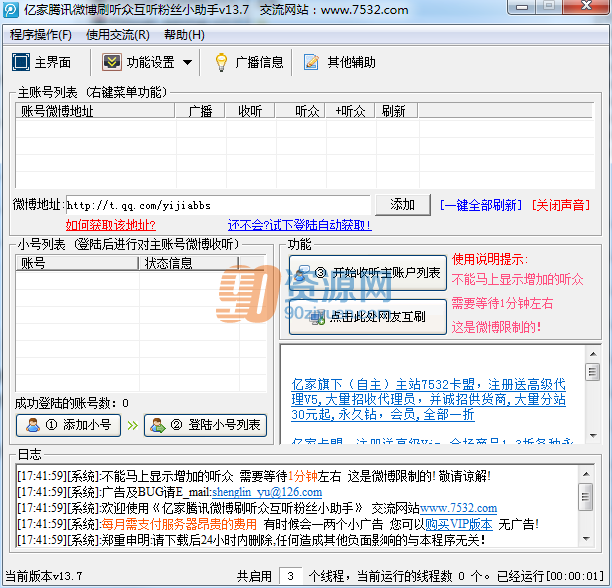This screenshot has width=612, height=588.
Task: Focus the thread count field showing 3
Action: 290,576
